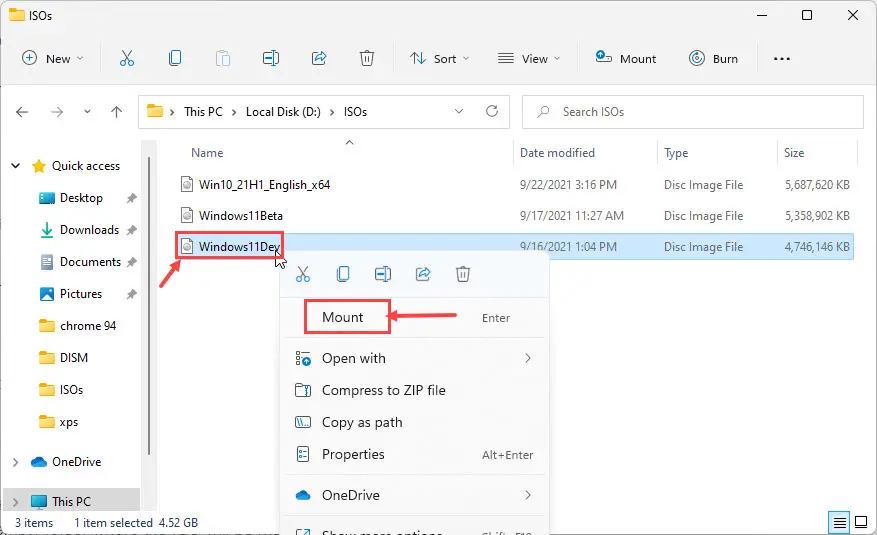
Task: Select the Win10_21H1_English_x64 file
Action: coord(264,184)
